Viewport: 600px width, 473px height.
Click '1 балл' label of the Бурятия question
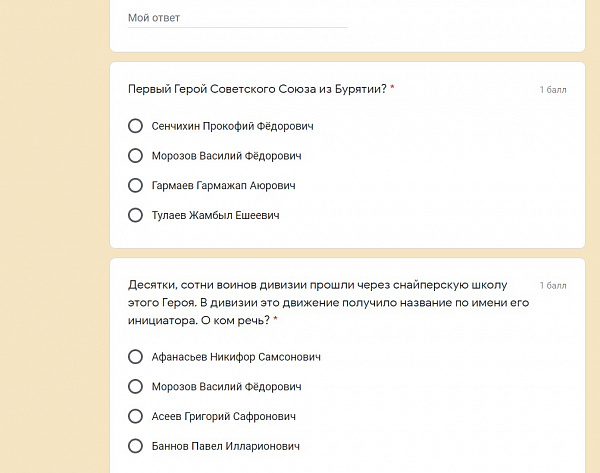[553, 90]
